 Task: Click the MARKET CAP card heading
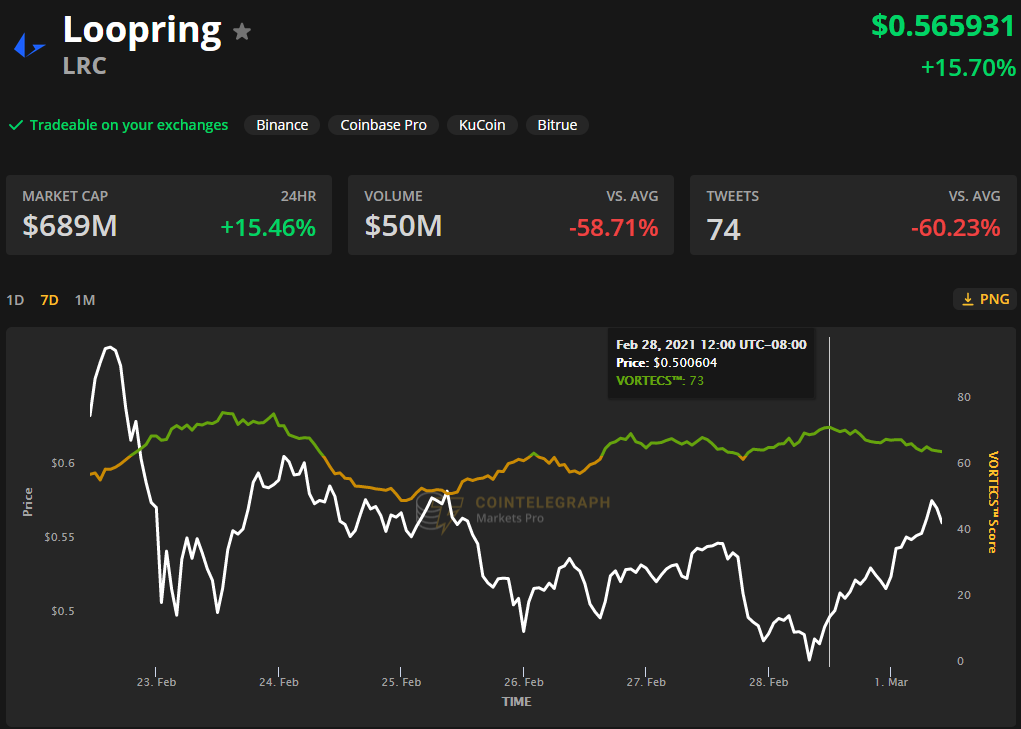tap(65, 196)
